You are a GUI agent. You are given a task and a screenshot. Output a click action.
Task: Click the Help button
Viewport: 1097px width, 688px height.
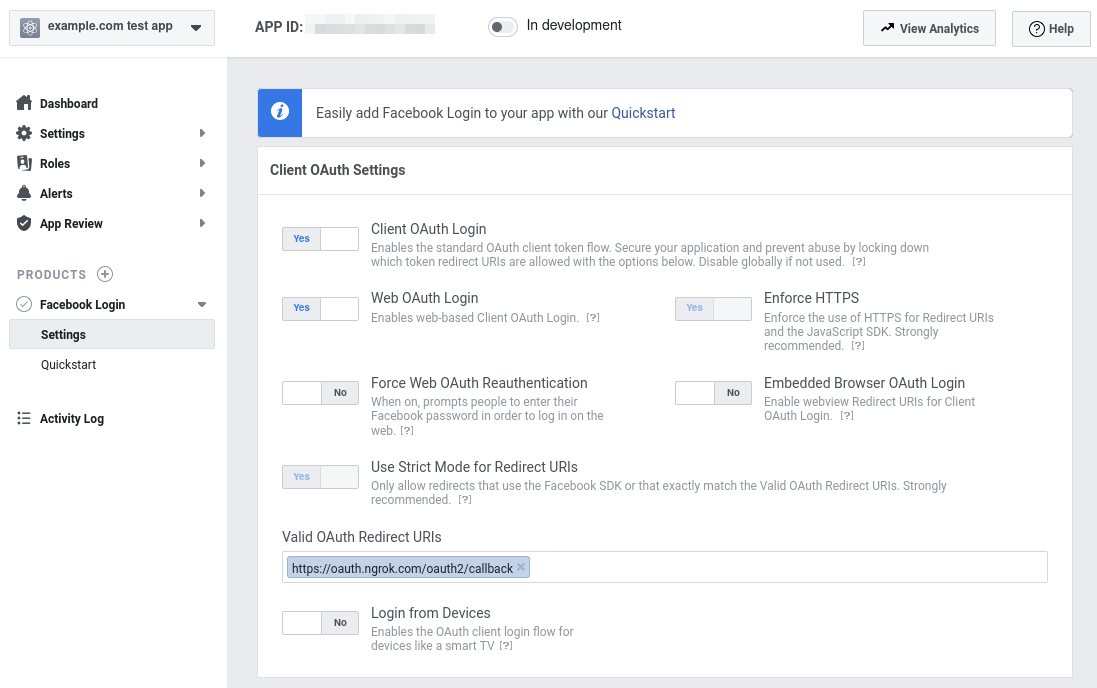[x=1051, y=29]
